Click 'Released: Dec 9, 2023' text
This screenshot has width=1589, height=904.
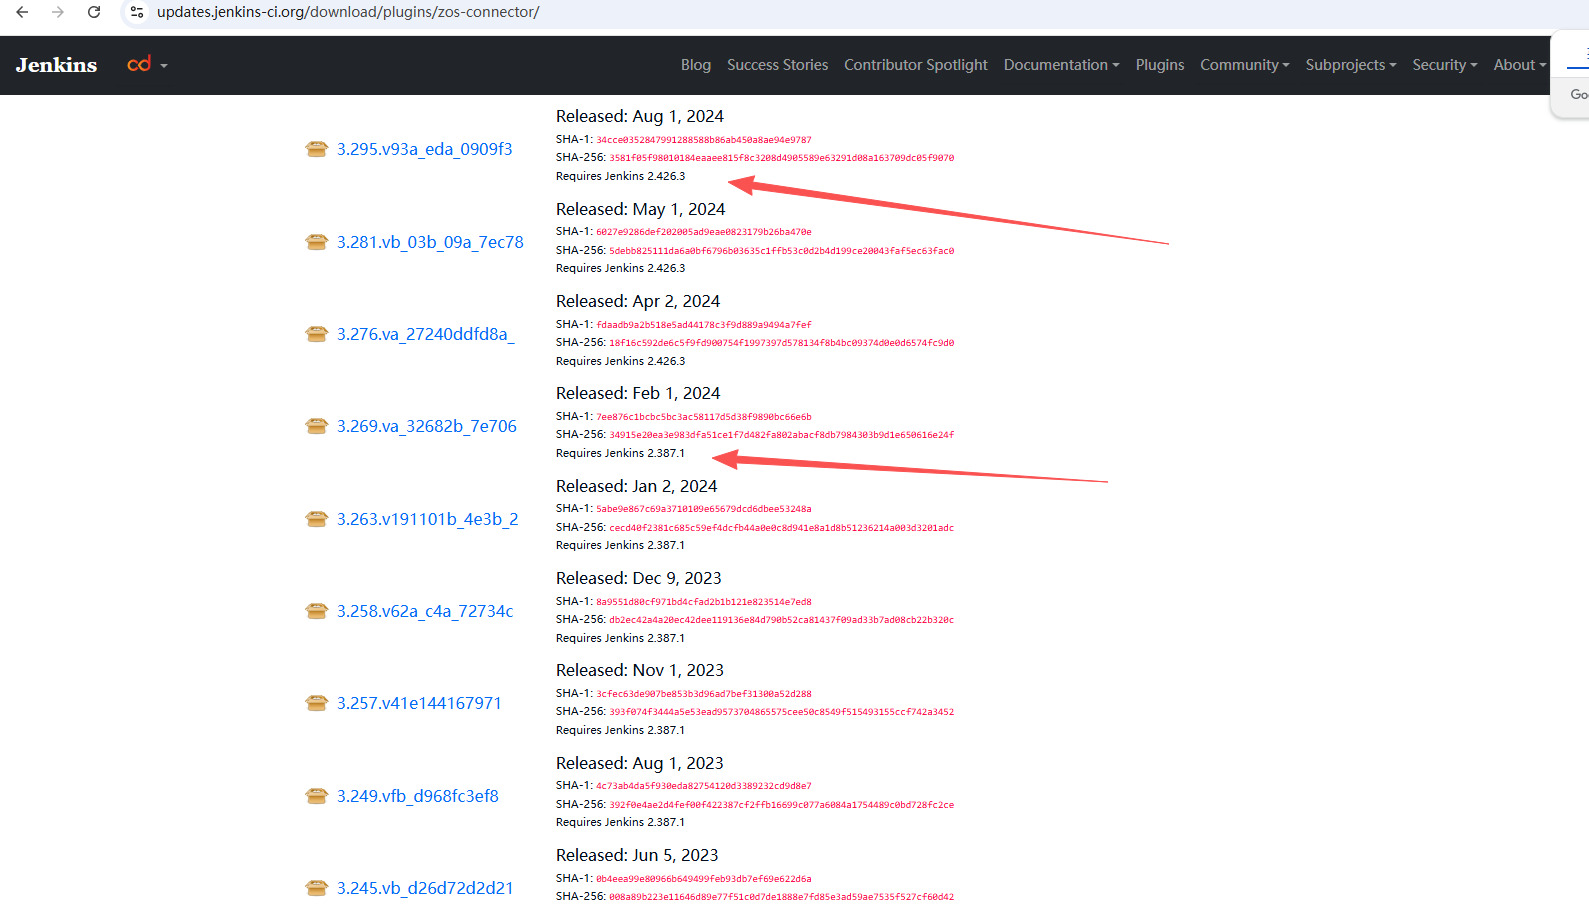tap(639, 578)
